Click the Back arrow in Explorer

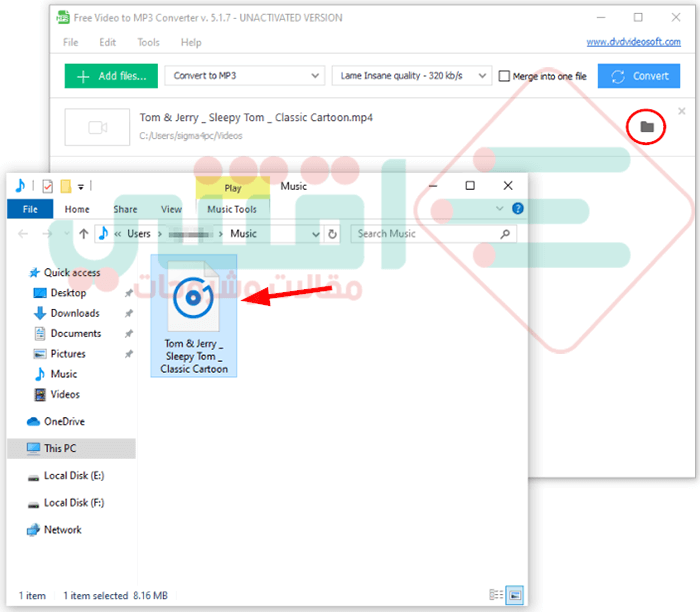coord(23,233)
